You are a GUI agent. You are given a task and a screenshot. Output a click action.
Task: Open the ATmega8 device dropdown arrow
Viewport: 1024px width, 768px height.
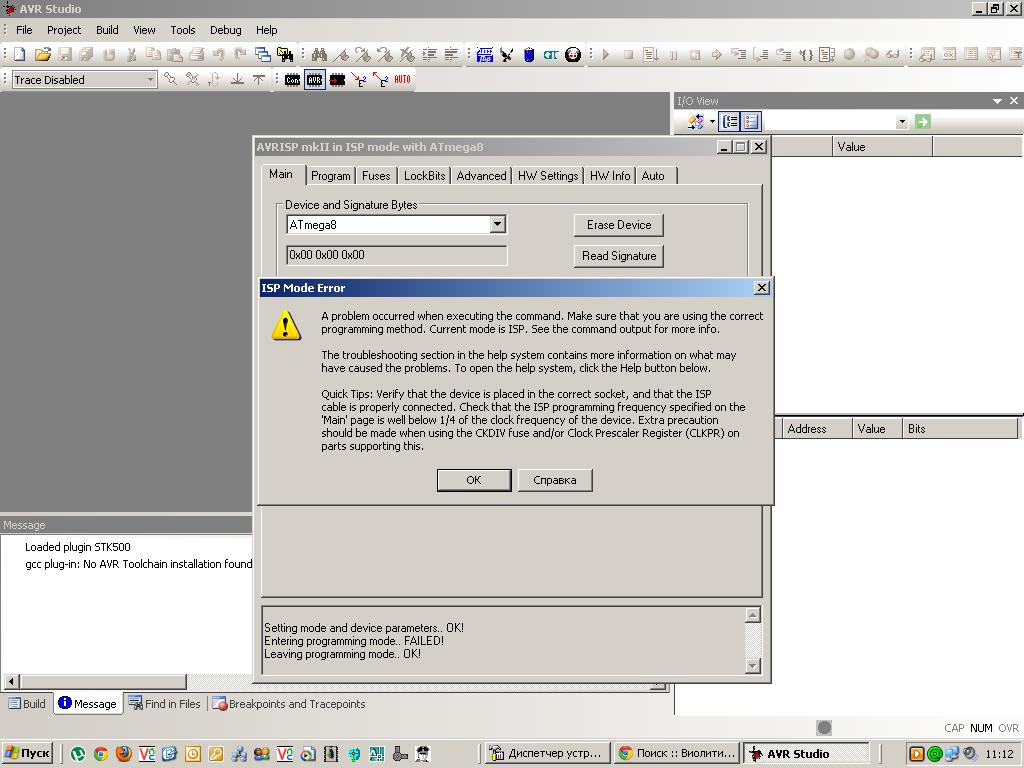498,225
